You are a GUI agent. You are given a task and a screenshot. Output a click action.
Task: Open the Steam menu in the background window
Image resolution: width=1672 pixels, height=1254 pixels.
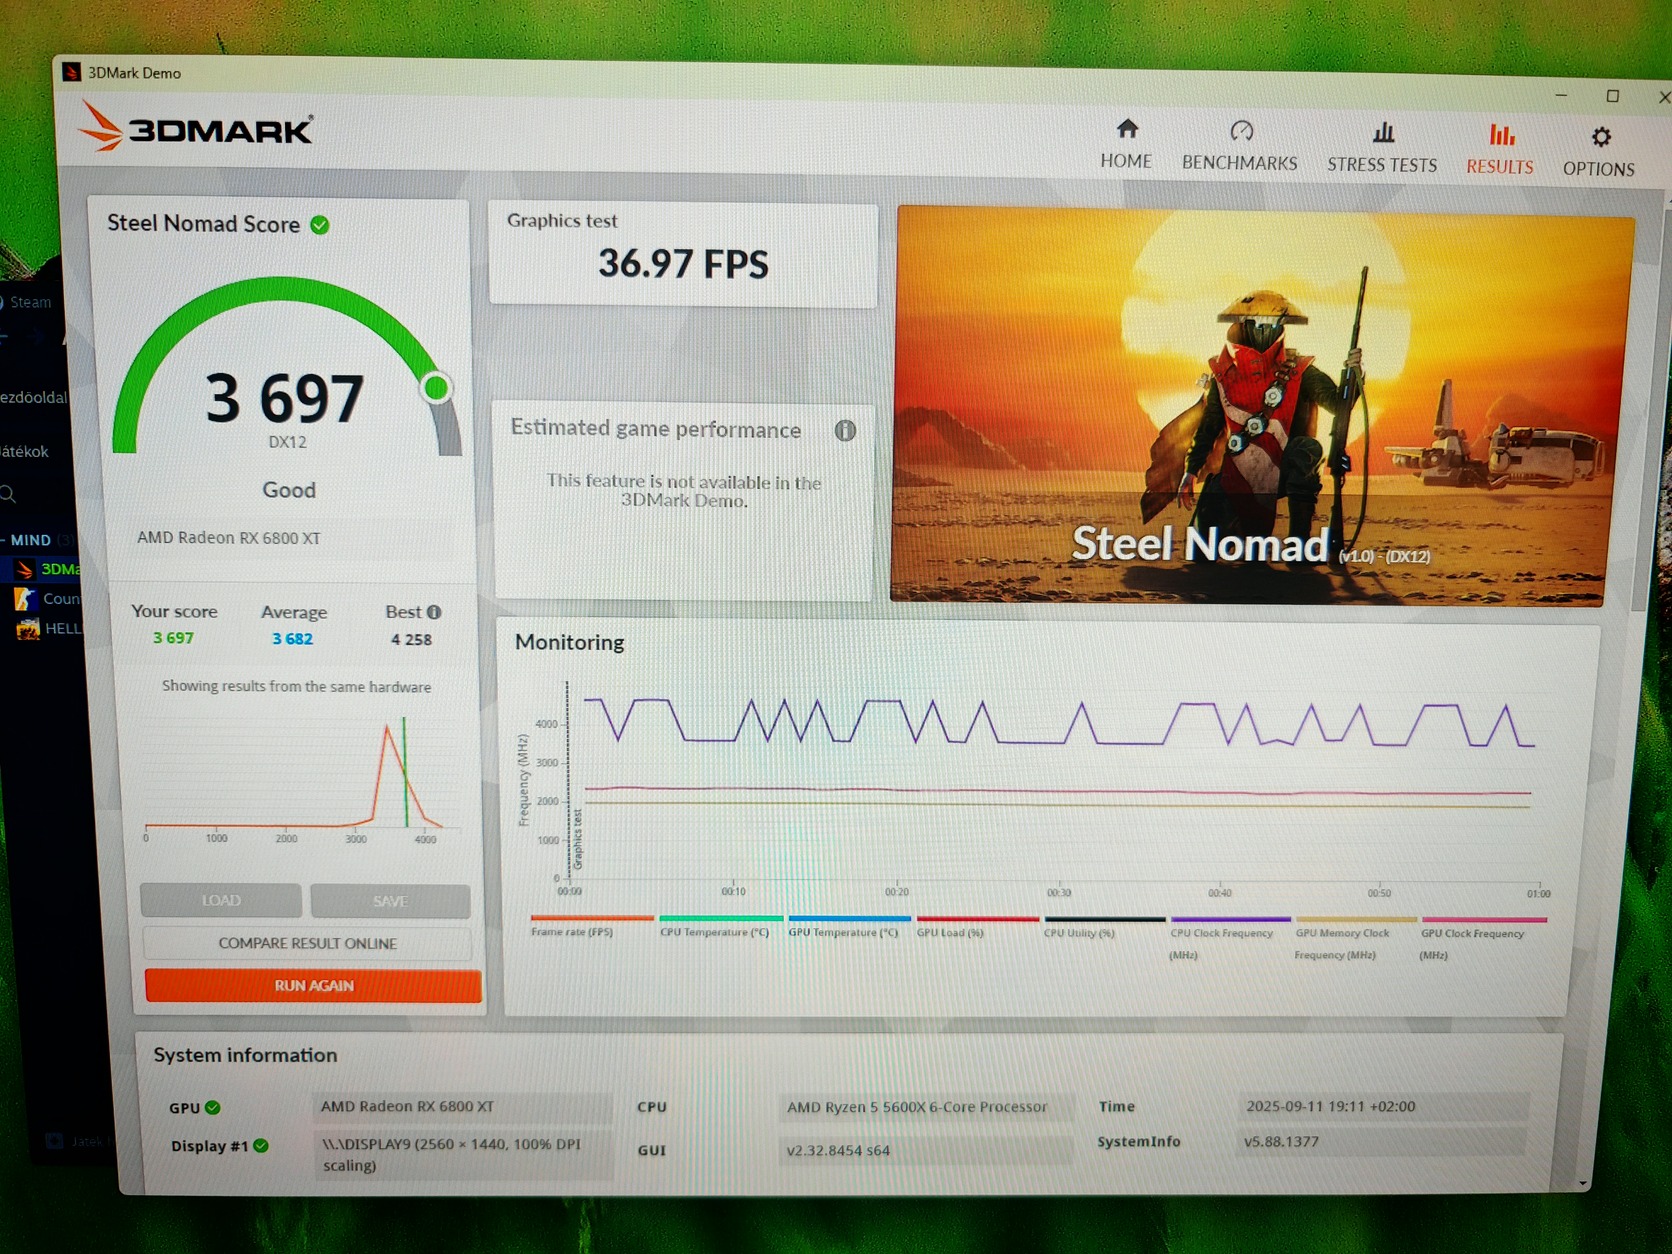tap(30, 302)
